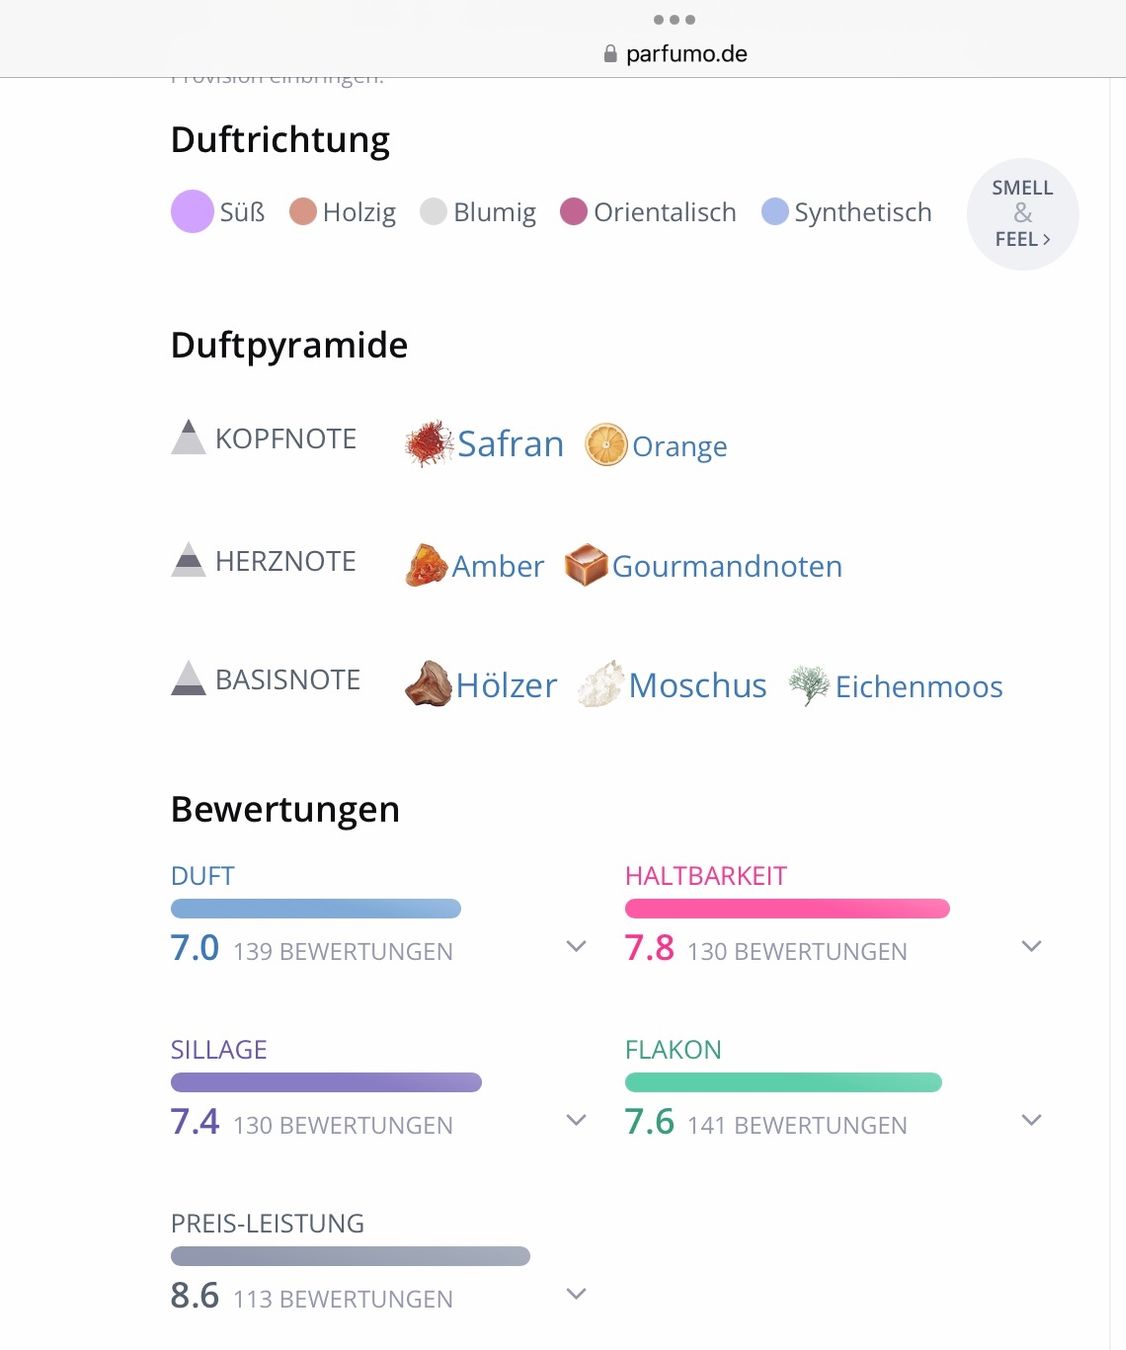Viewport: 1126px width, 1350px height.
Task: Expand the Preis-Leistung rating chevron
Action: tap(576, 1294)
